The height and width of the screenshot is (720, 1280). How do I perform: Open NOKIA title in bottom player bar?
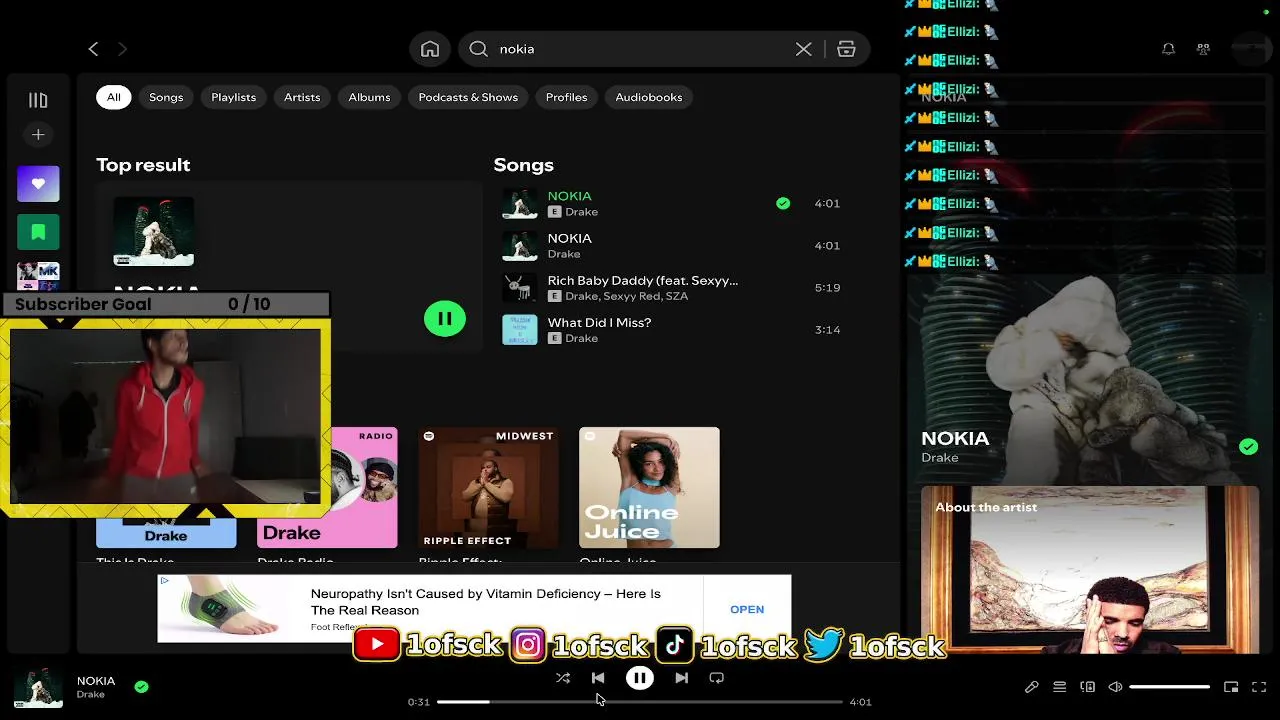click(96, 681)
